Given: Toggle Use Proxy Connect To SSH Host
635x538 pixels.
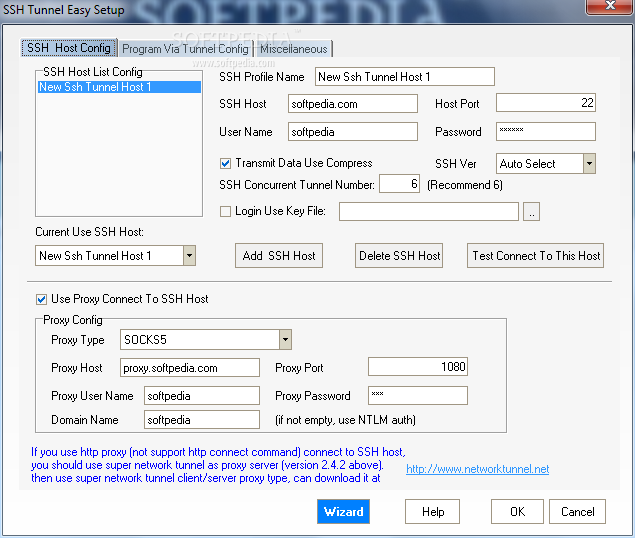Looking at the screenshot, I should (x=41, y=299).
